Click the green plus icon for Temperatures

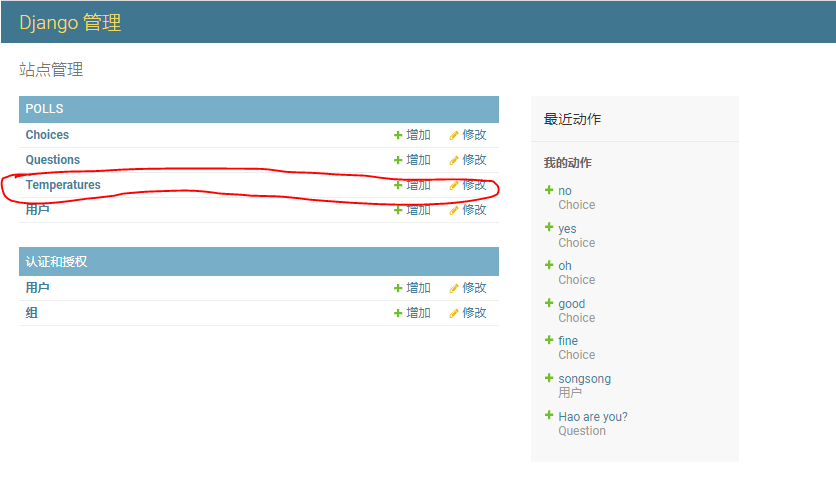coord(398,186)
